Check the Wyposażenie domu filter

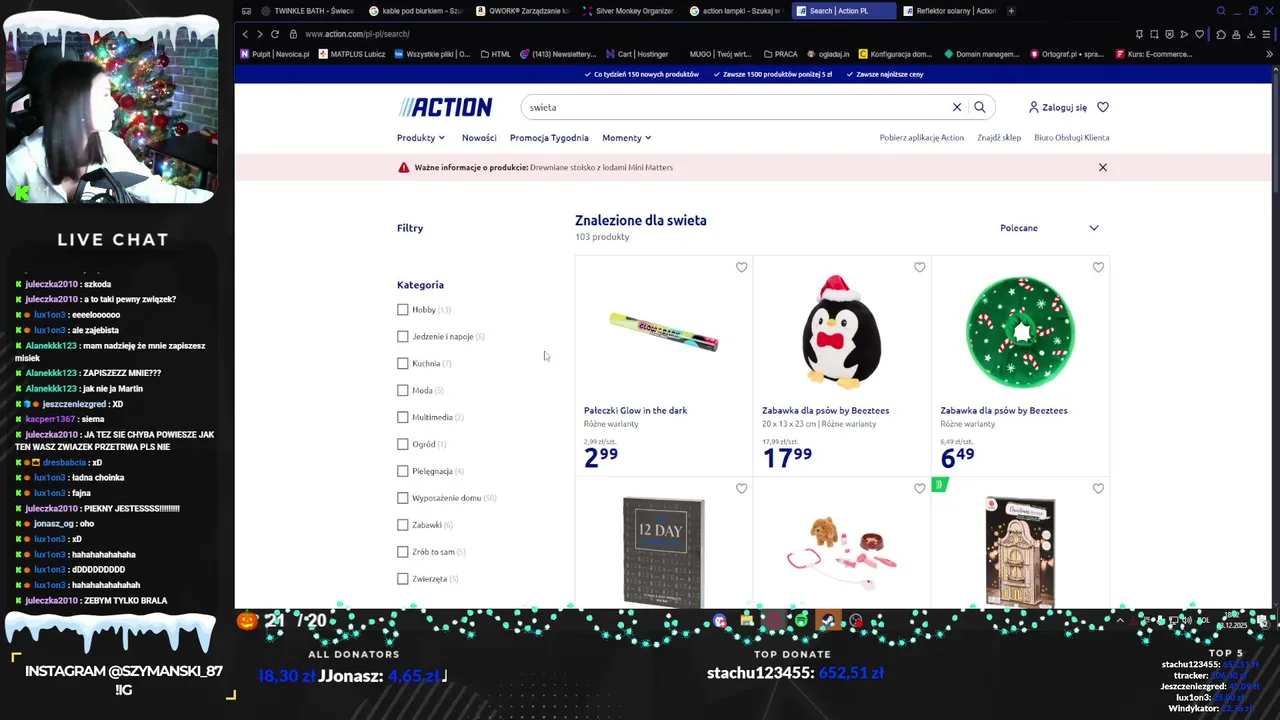click(403, 498)
